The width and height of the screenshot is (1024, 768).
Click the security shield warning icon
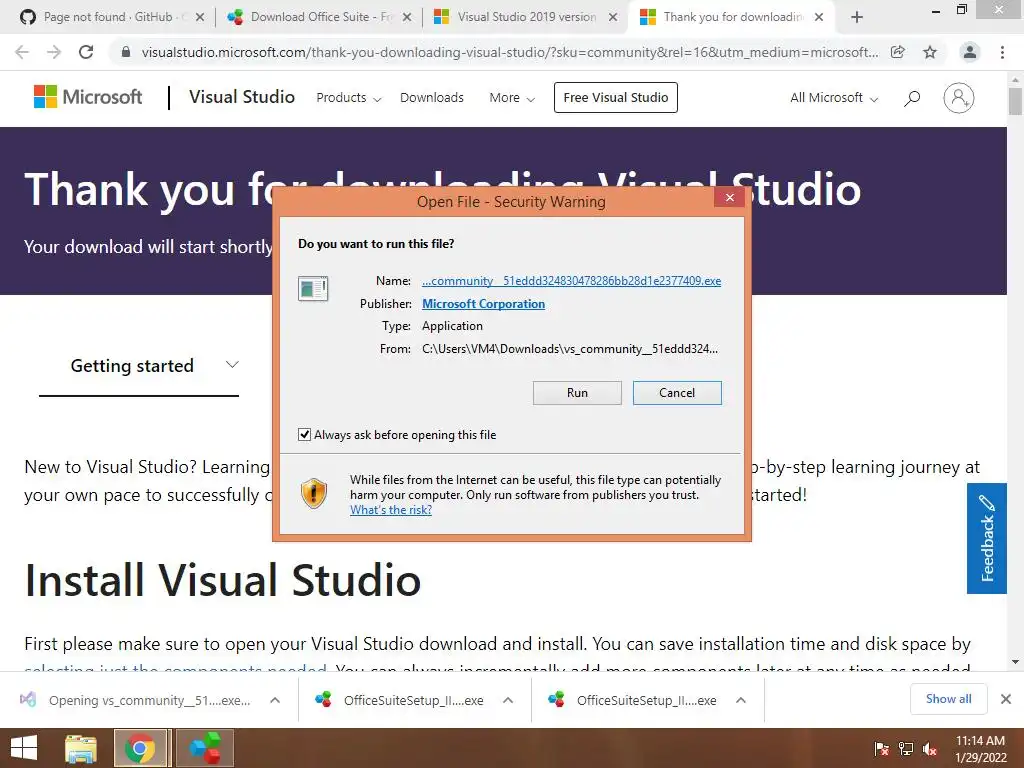click(313, 493)
